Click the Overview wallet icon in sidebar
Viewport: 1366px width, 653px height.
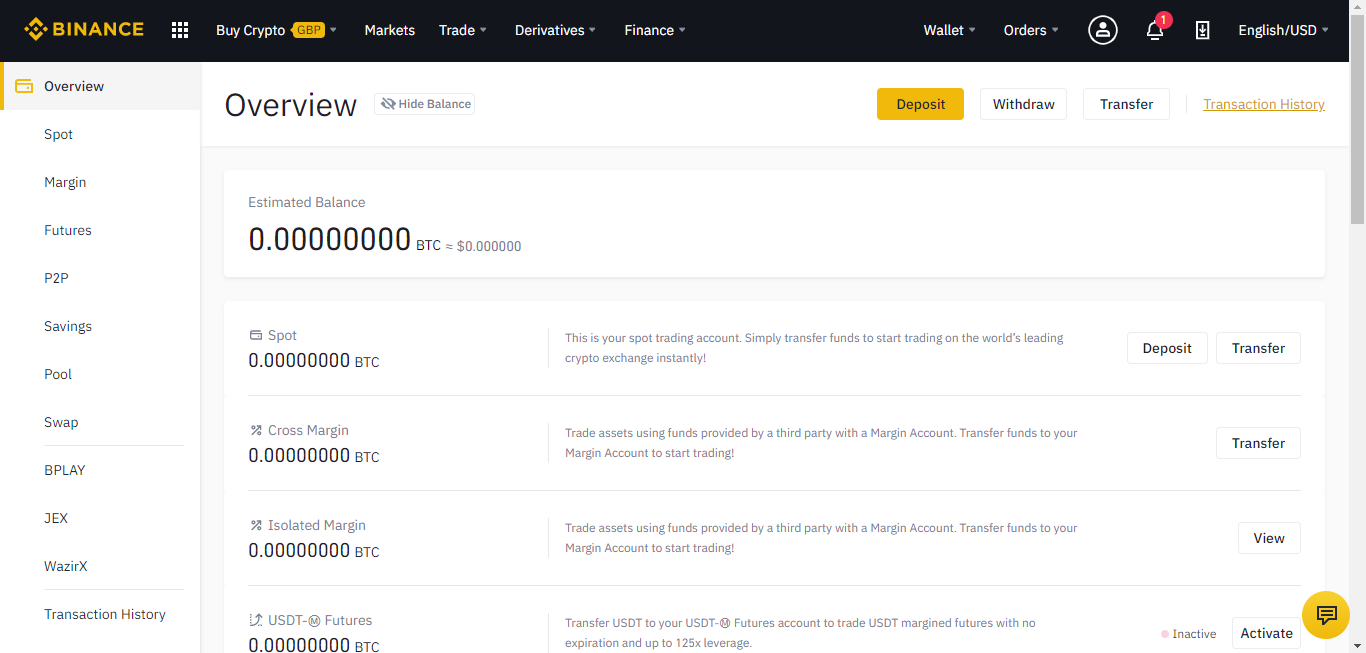(x=25, y=86)
